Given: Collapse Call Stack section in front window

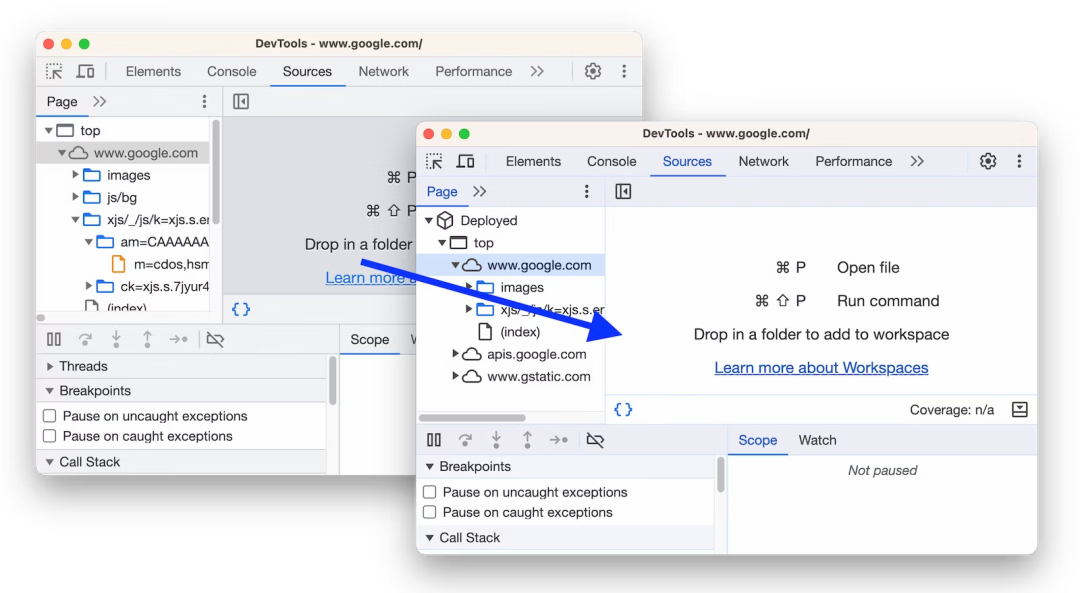Looking at the screenshot, I should point(430,538).
